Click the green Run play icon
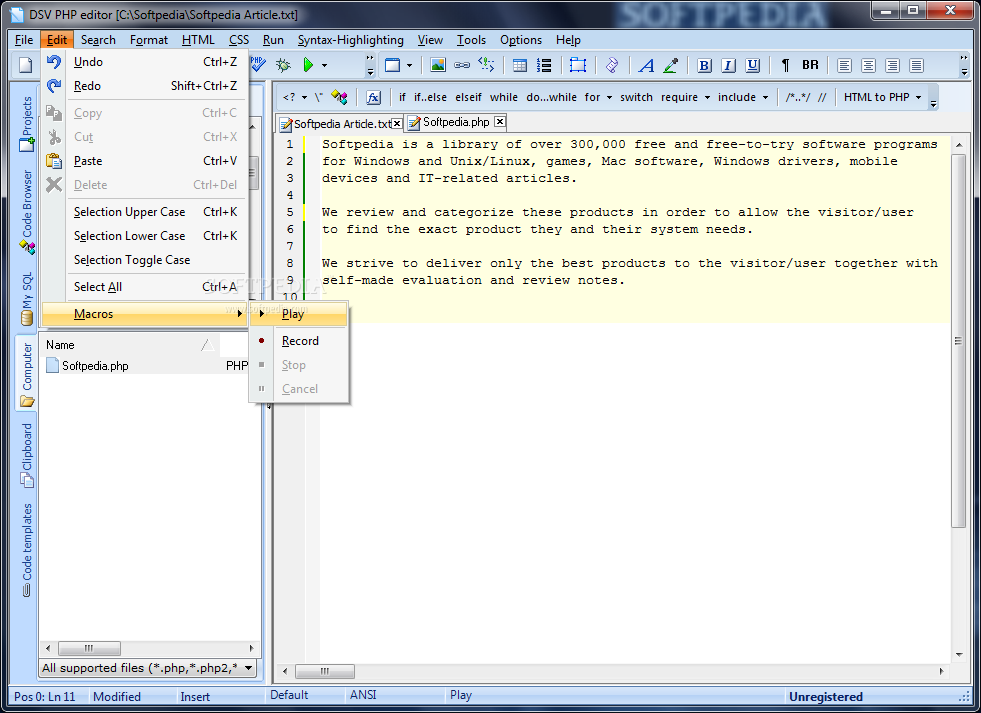981x713 pixels. coord(308,65)
